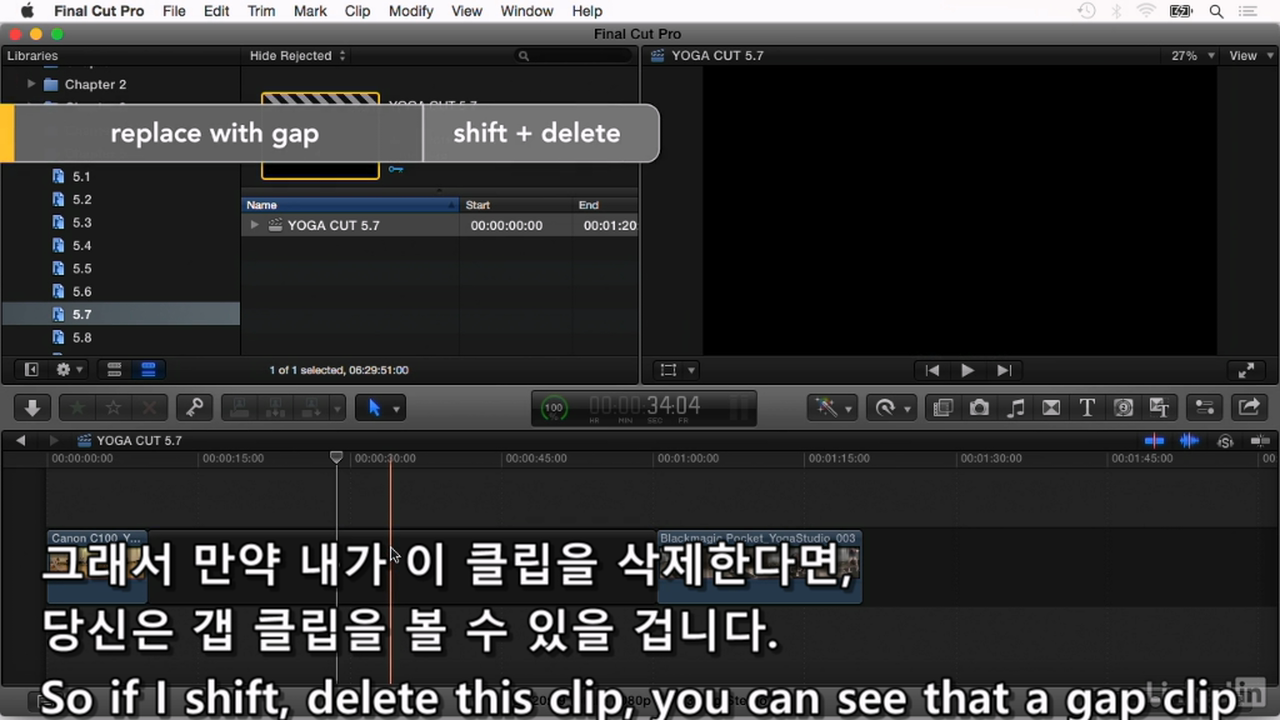Image resolution: width=1280 pixels, height=720 pixels.
Task: Open the edit options dropdown arrow
Action: coord(338,408)
